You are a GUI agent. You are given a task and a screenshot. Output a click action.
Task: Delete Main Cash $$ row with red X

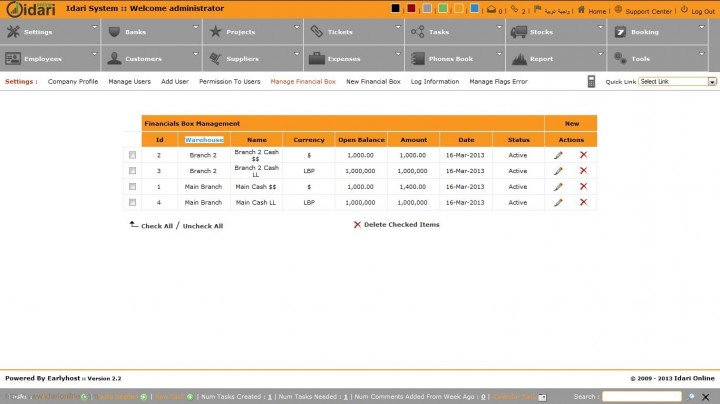[x=583, y=186]
